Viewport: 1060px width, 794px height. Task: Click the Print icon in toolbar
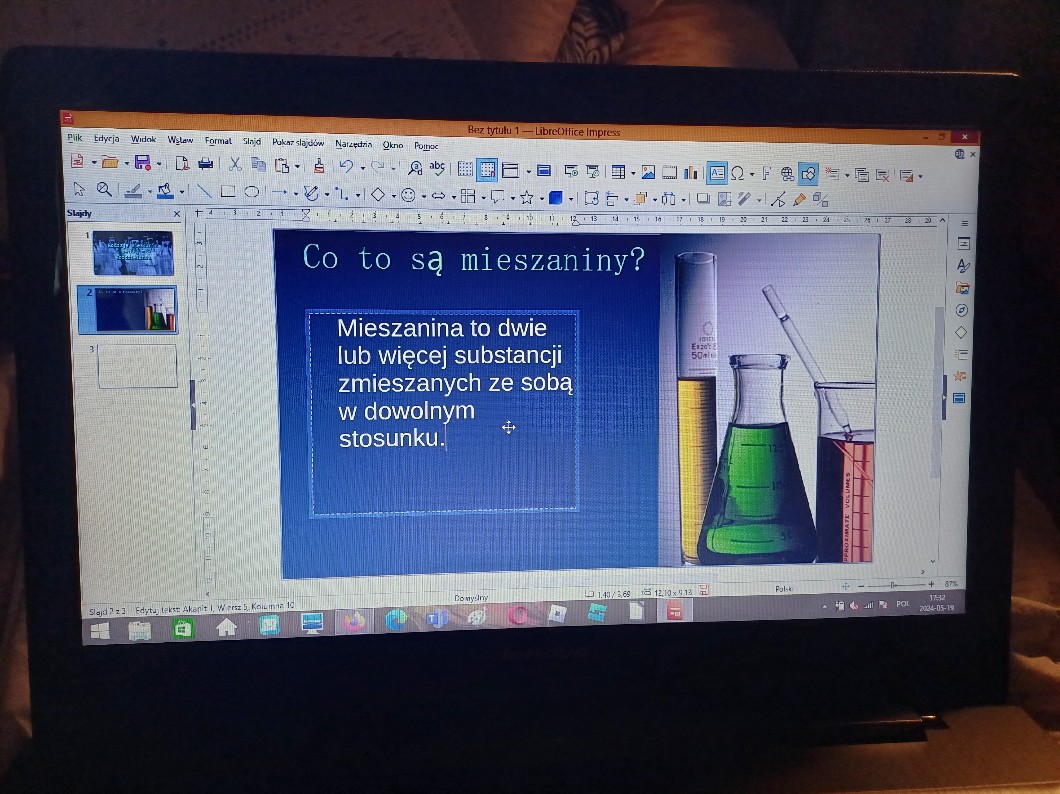pos(206,164)
